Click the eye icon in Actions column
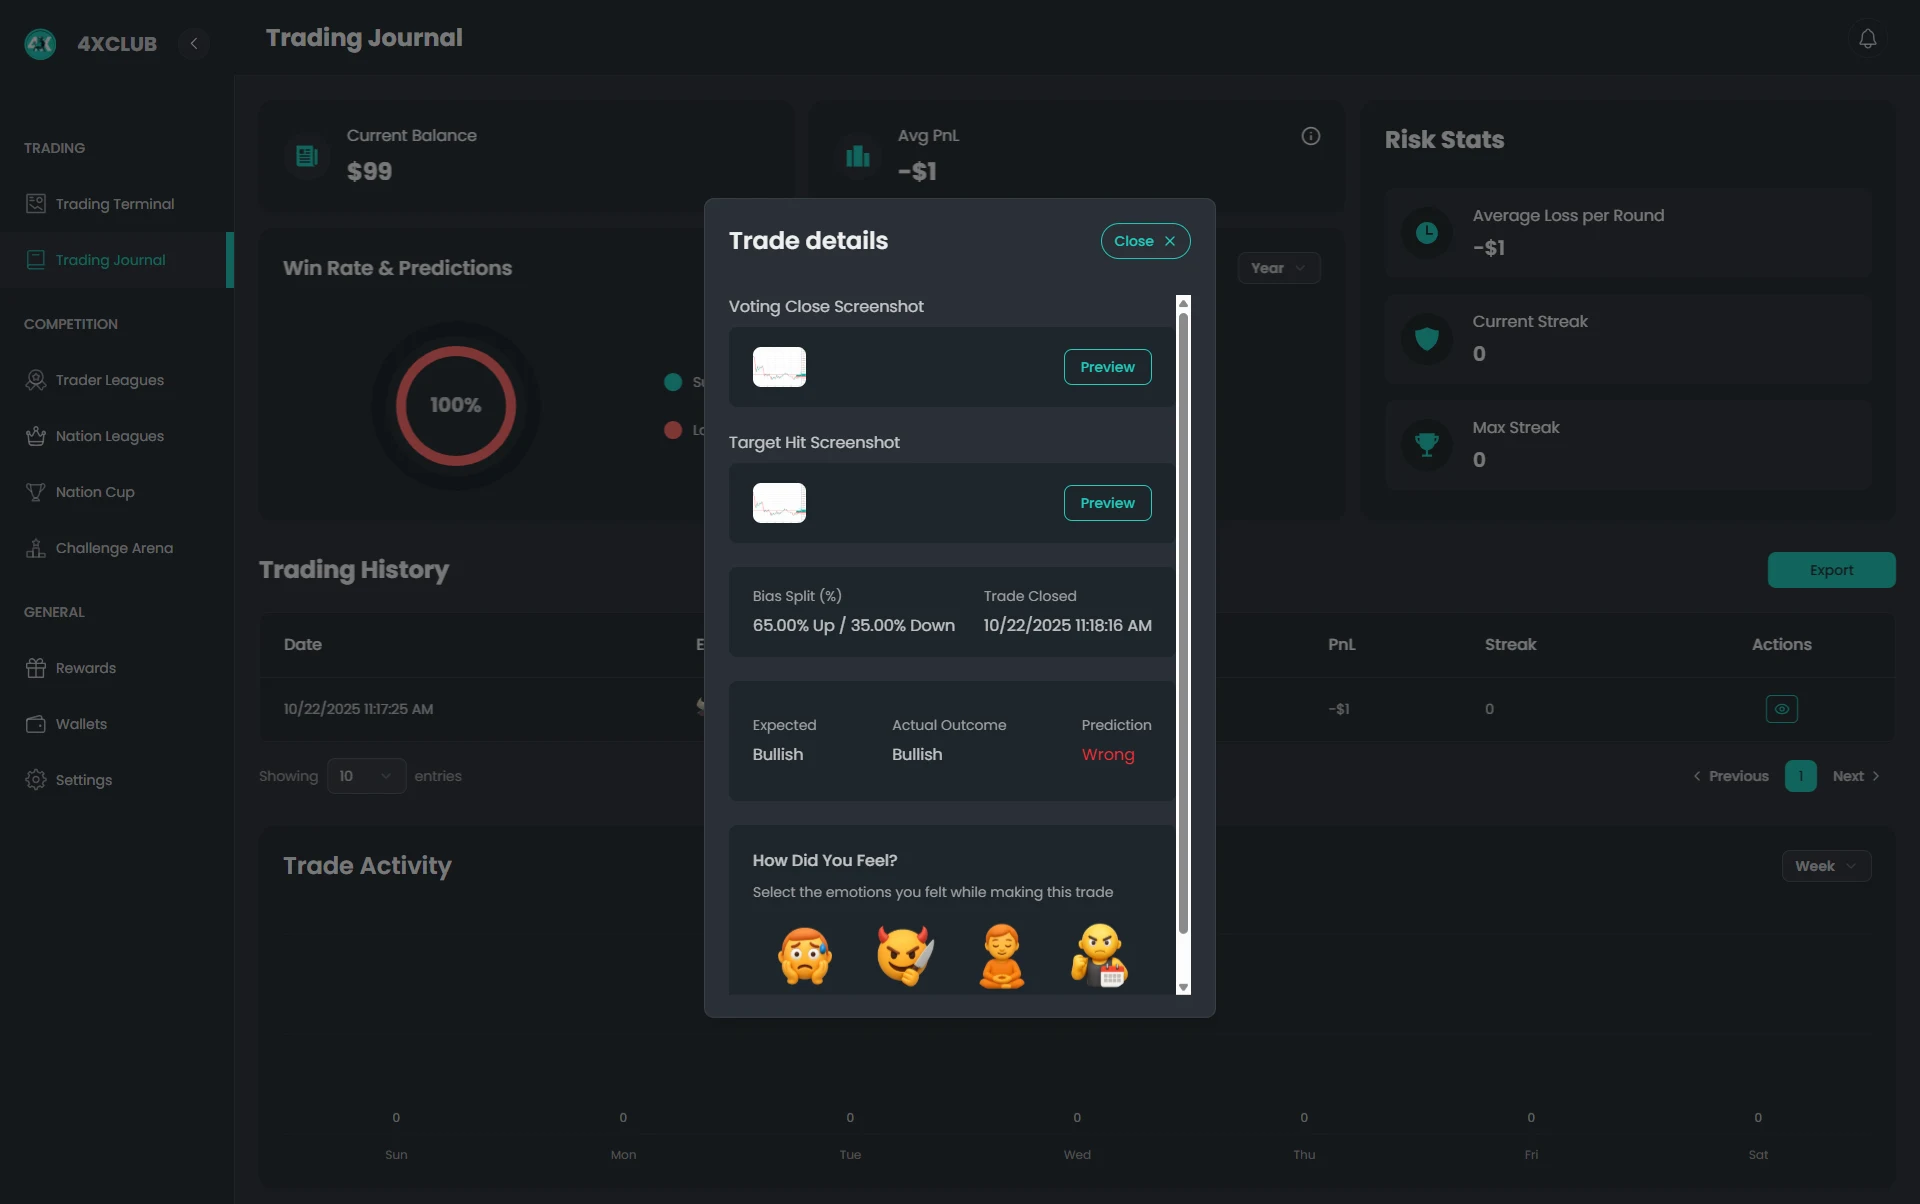The width and height of the screenshot is (1920, 1204). [x=1781, y=709]
